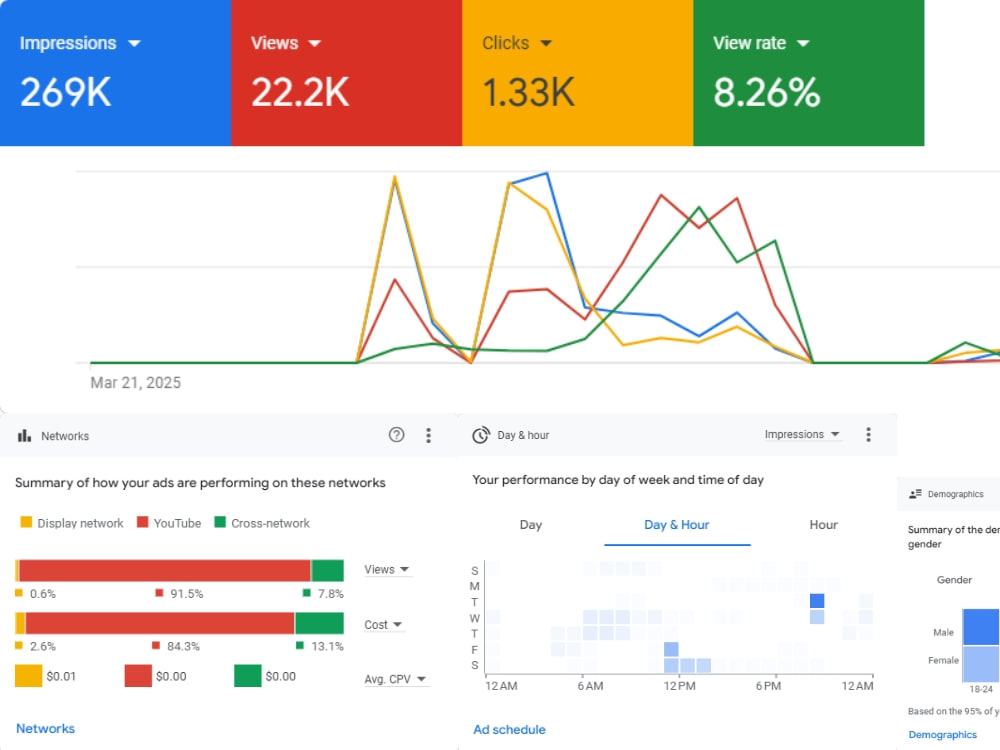Click the 91.5% YouTube views percentage

click(186, 594)
